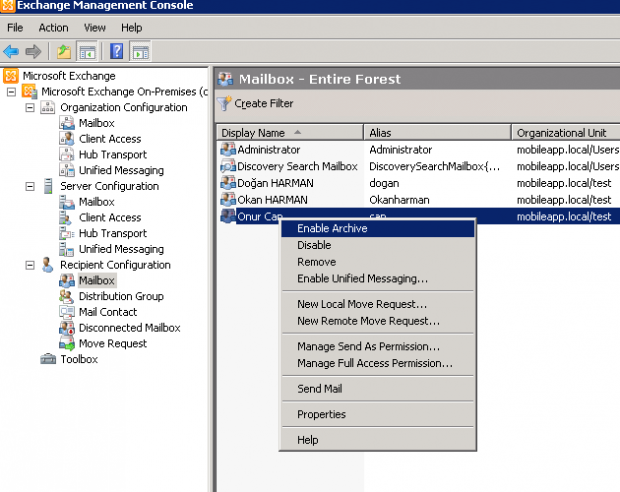Click the Okan HARMAN mailbox row icon
The width and height of the screenshot is (620, 492).
point(228,200)
